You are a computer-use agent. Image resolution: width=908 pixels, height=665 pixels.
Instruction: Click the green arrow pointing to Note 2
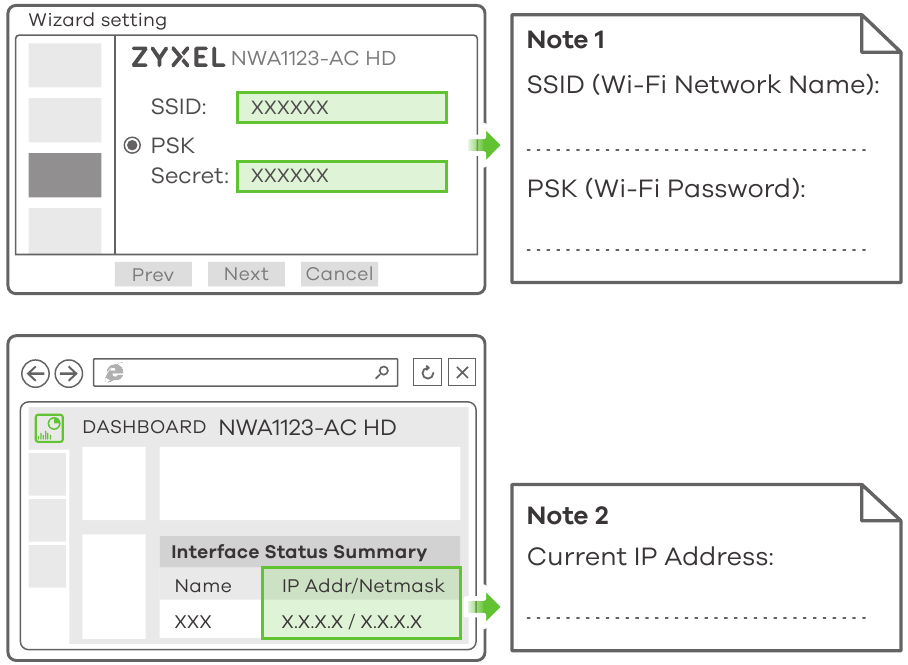tap(487, 607)
